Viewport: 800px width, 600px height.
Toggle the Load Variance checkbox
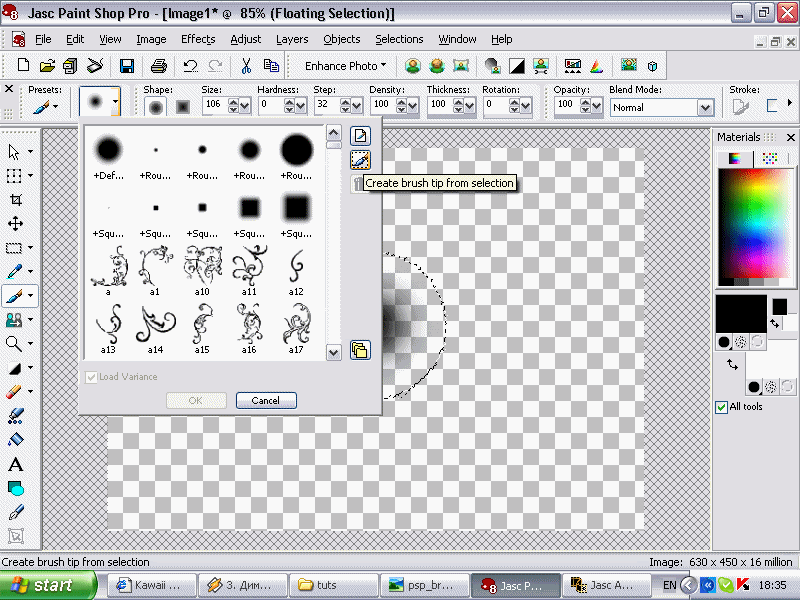pos(91,377)
